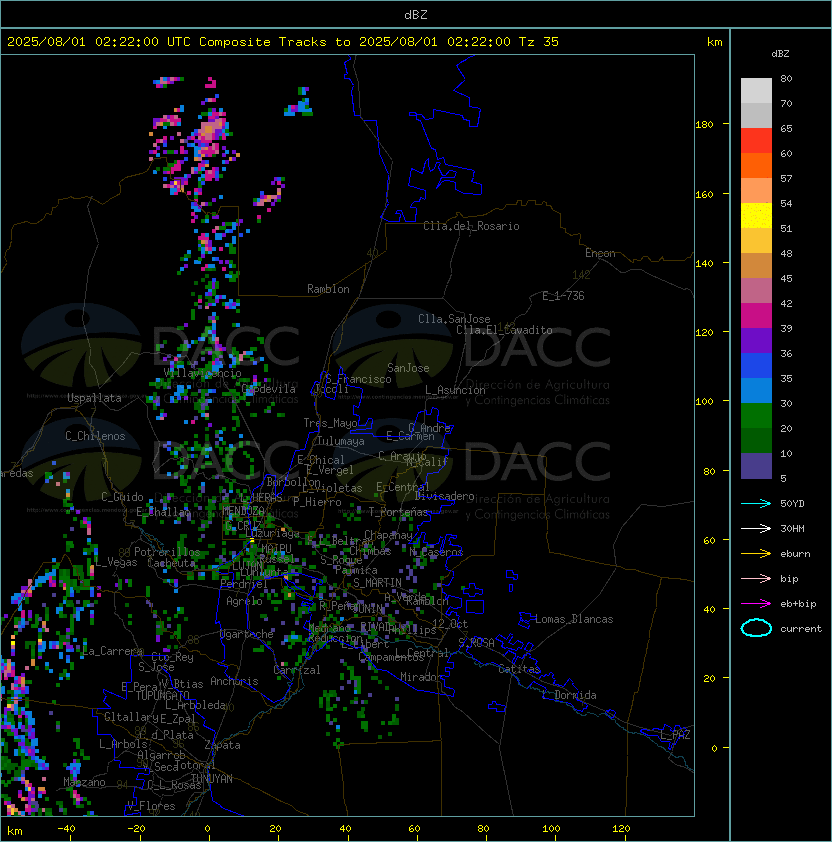Click the 'S_MARTIN' map label
This screenshot has width=832, height=842.
378,583
